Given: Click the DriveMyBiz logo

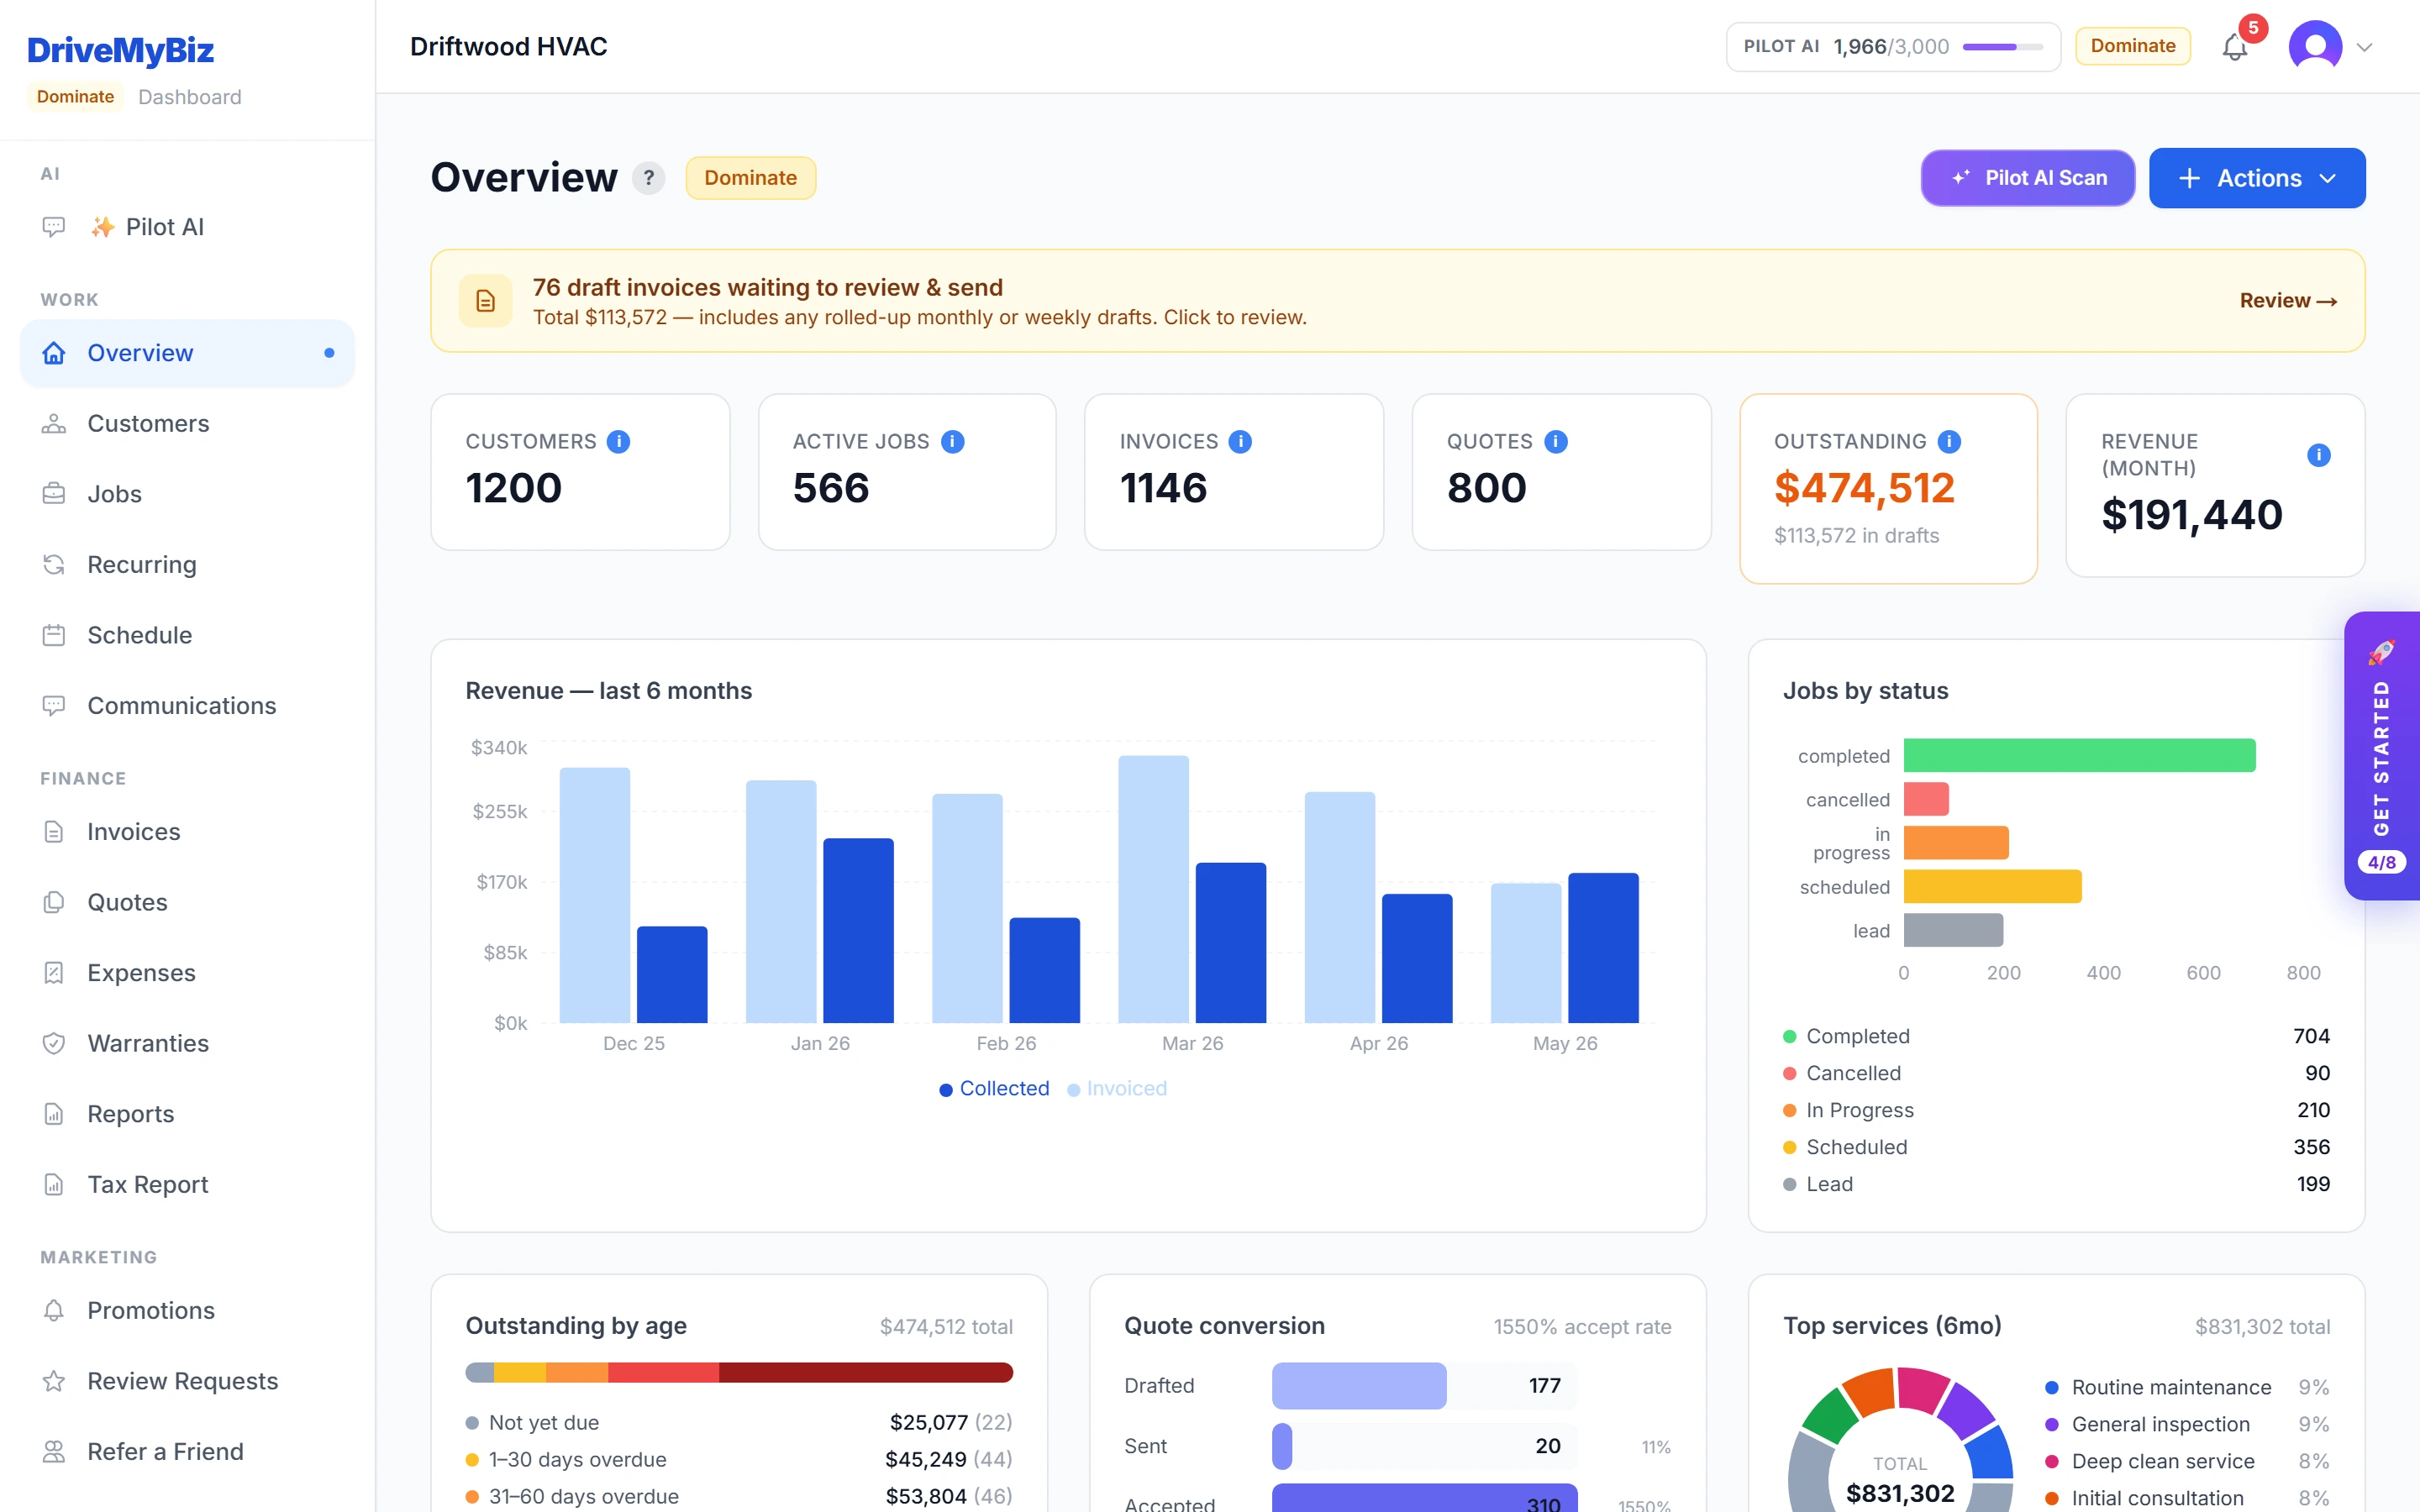Looking at the screenshot, I should 120,50.
